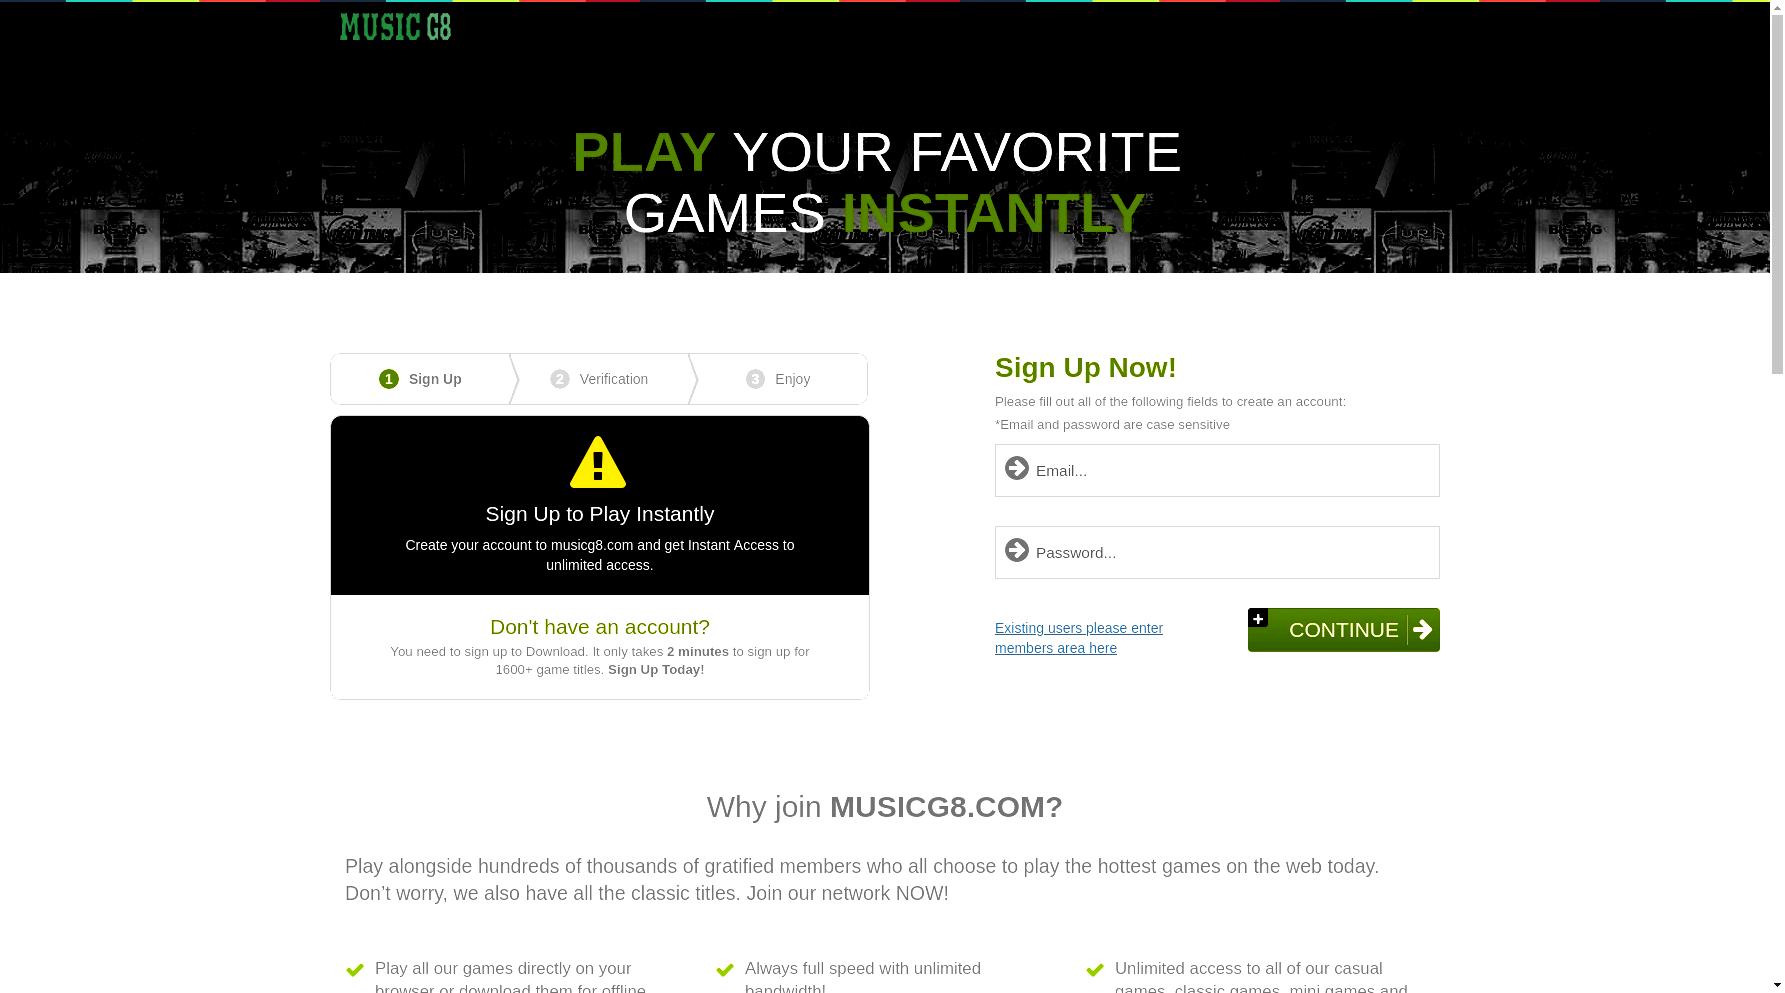Screen dimensions: 1785x993
Task: Click the page vertical scrollbar thumb
Action: tap(1777, 188)
